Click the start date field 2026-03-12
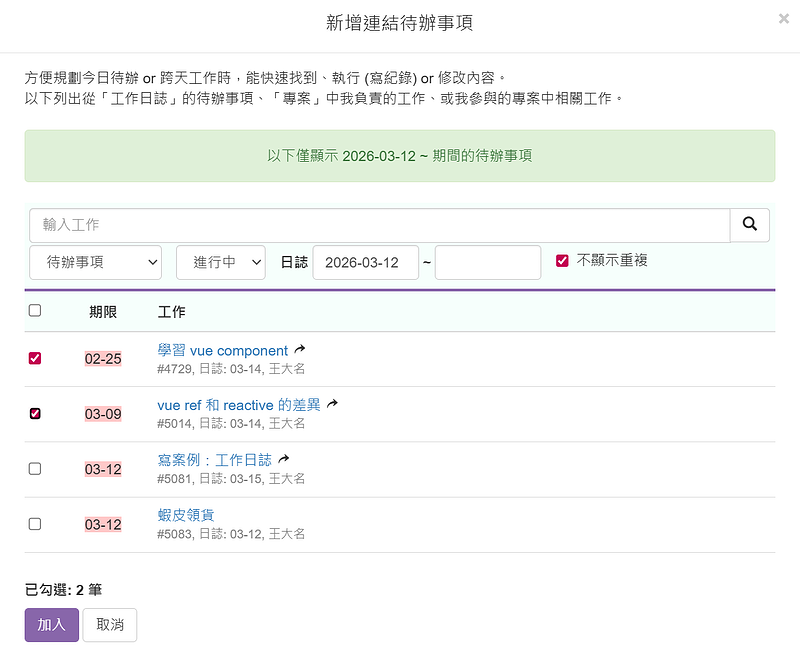The image size is (800, 664). pos(364,262)
